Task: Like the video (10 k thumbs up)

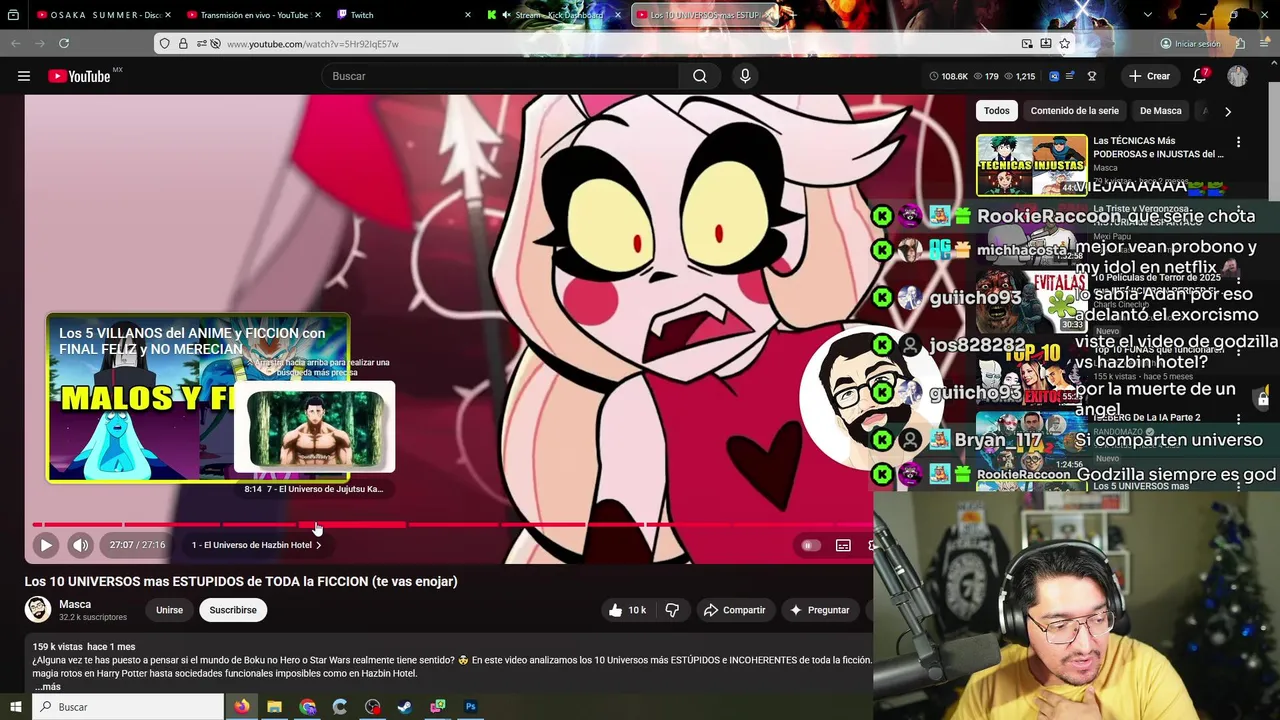Action: (627, 610)
